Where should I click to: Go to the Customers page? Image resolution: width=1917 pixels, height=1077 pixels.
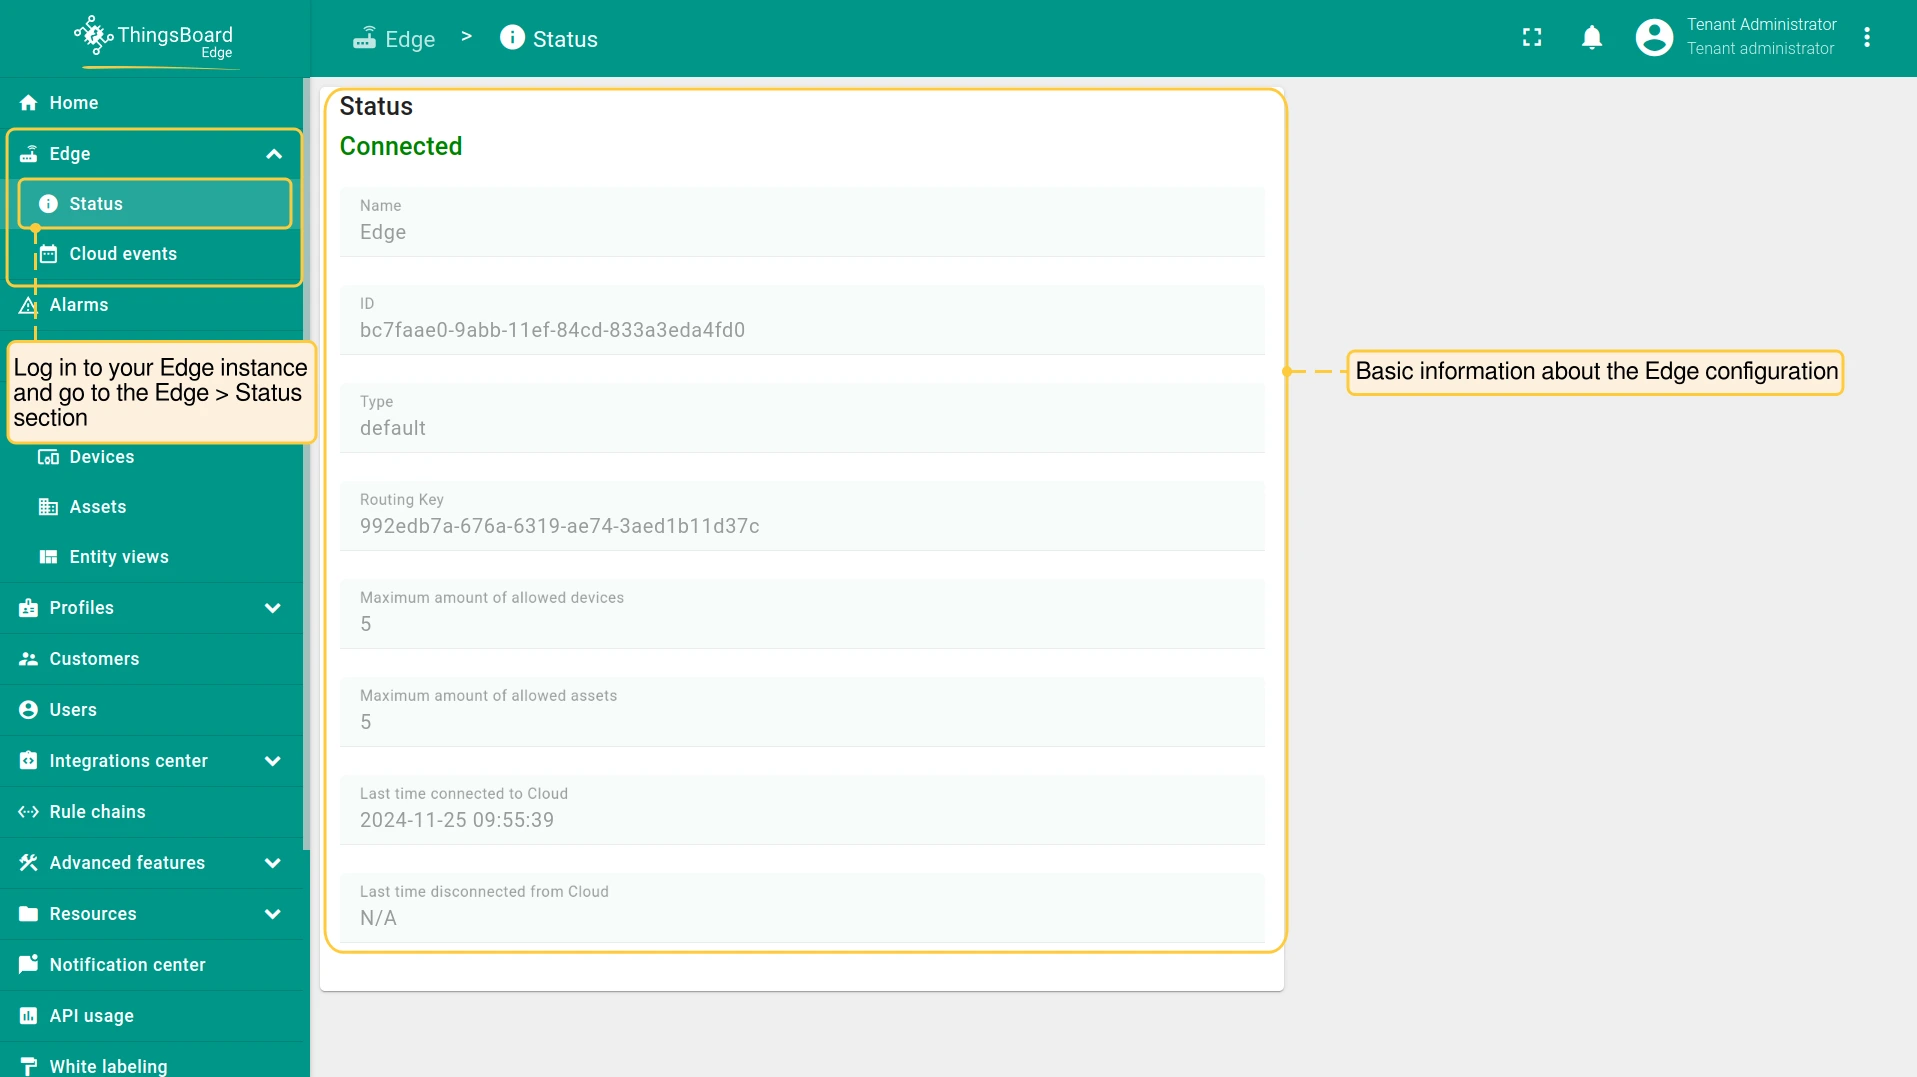click(94, 659)
